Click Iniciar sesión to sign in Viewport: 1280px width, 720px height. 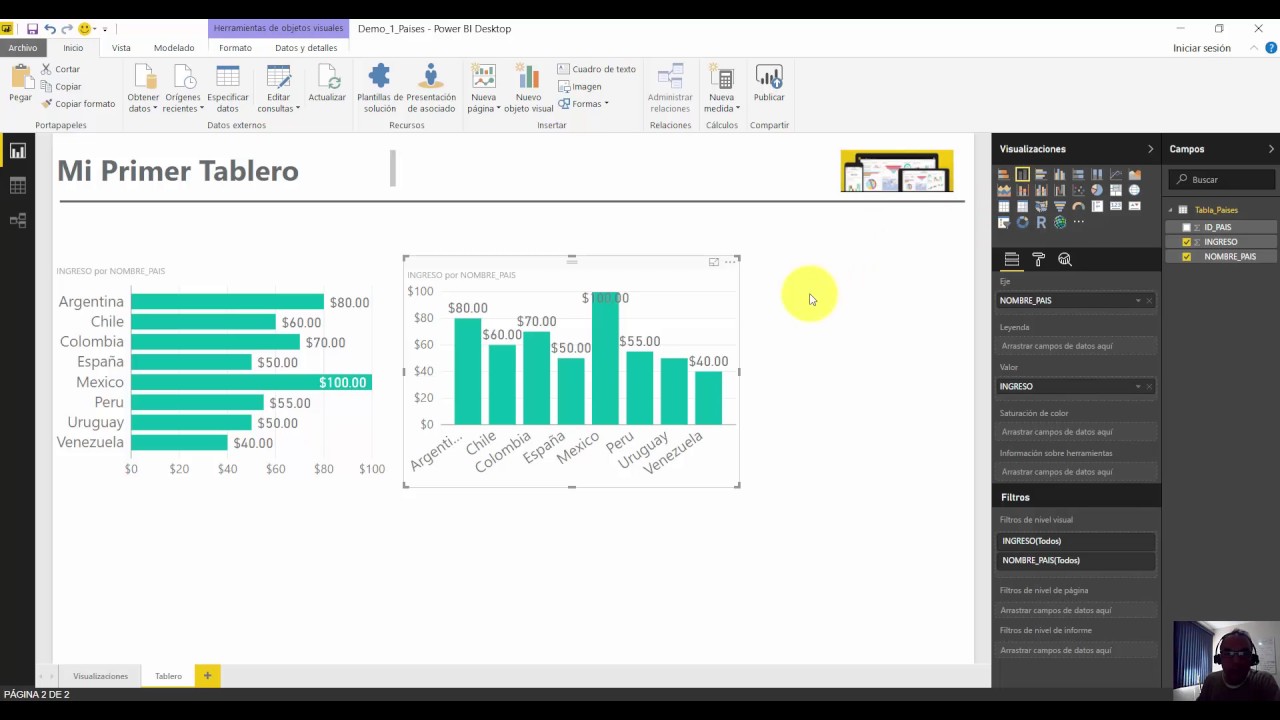coord(1202,48)
